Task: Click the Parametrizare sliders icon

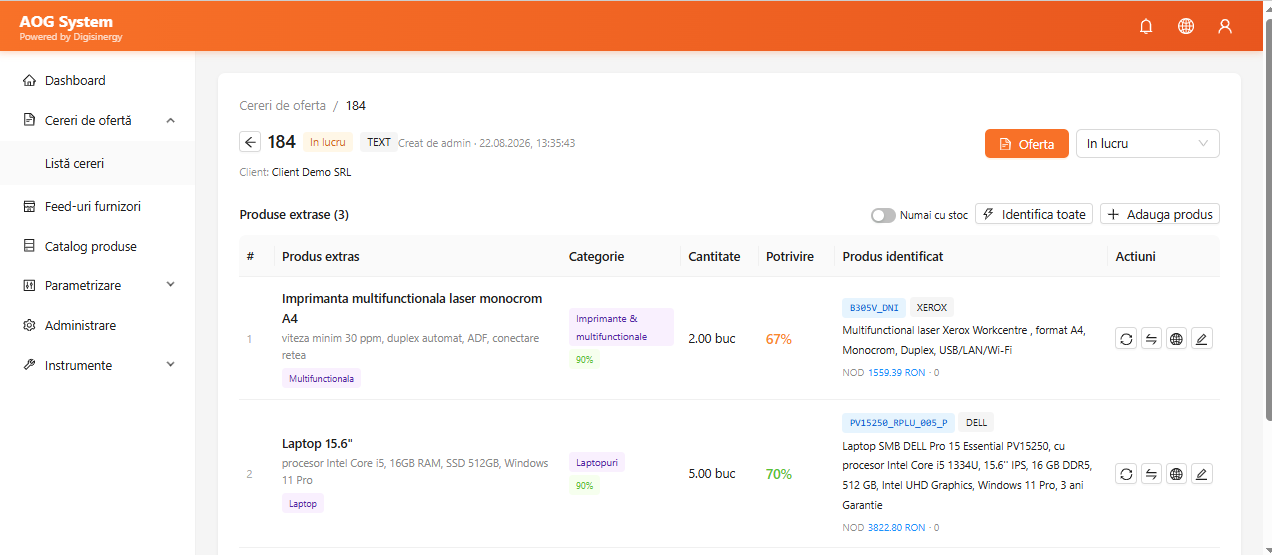Action: [29, 285]
